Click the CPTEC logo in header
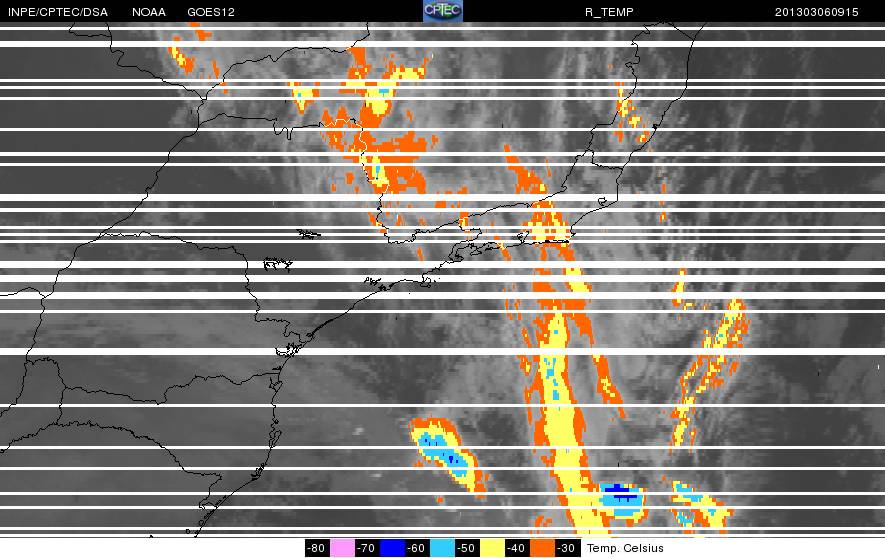This screenshot has height=558, width=885. click(x=442, y=11)
